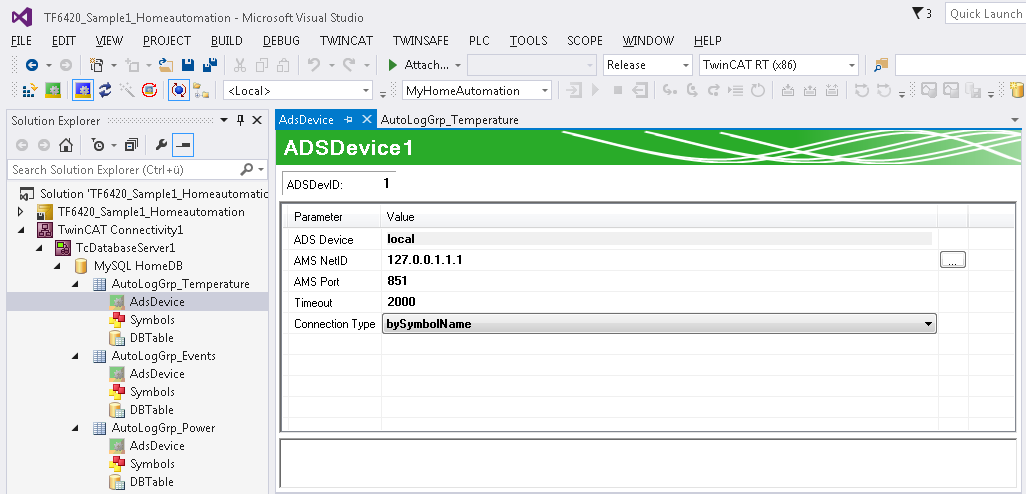Open the PROJECT menu
This screenshot has height=494, width=1026.
coord(167,41)
